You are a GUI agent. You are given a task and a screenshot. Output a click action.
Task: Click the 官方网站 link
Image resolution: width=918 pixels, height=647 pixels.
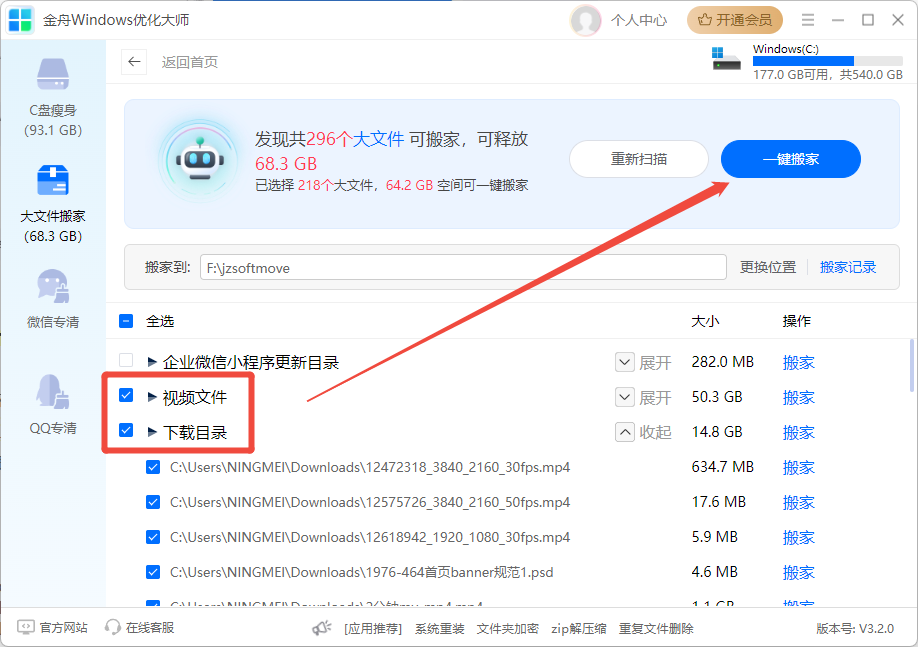[x=64, y=628]
